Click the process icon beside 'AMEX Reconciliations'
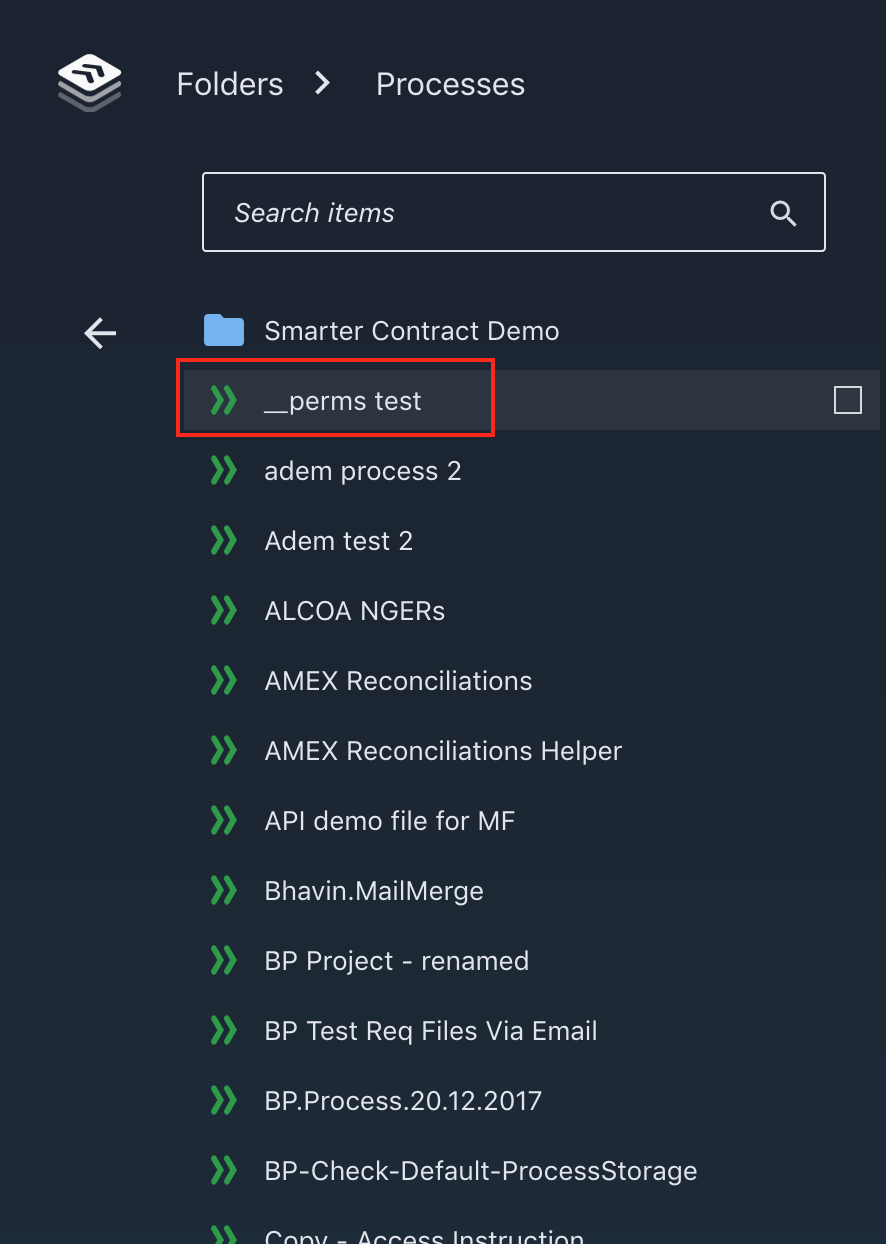Viewport: 886px width, 1244px height. click(223, 680)
